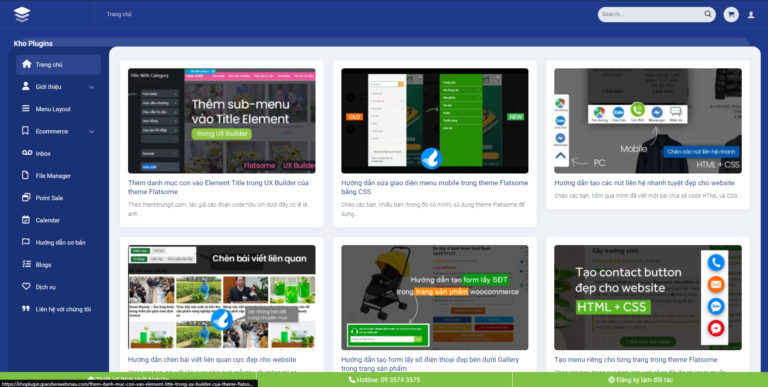This screenshot has height=387, width=768.
Task: Open article Hướng dẫn tạo form lấy số điện thoại
Action: [x=430, y=364]
